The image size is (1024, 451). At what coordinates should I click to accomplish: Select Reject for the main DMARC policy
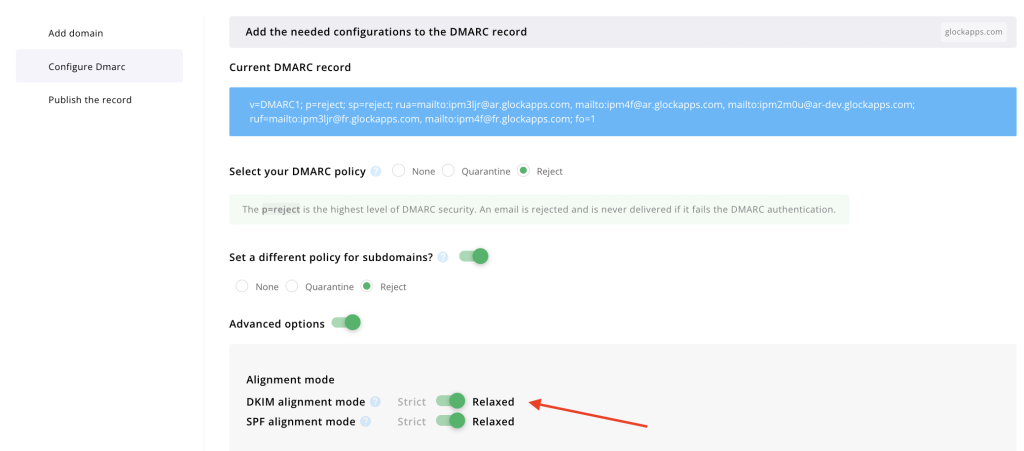pos(524,171)
